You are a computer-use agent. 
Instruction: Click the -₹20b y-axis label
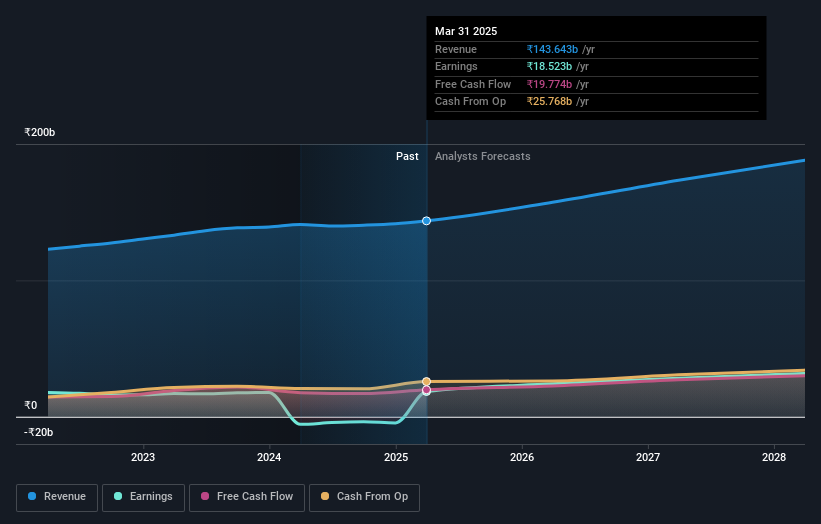[x=39, y=432]
